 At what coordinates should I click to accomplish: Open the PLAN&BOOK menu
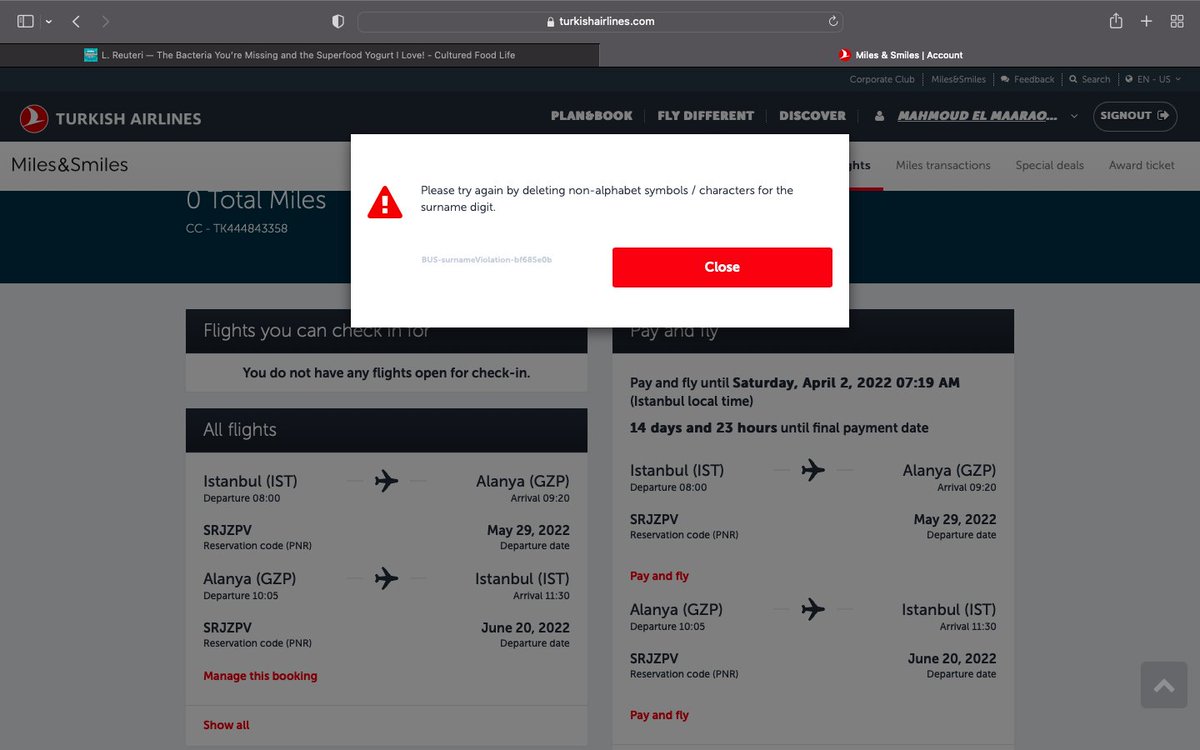[592, 116]
